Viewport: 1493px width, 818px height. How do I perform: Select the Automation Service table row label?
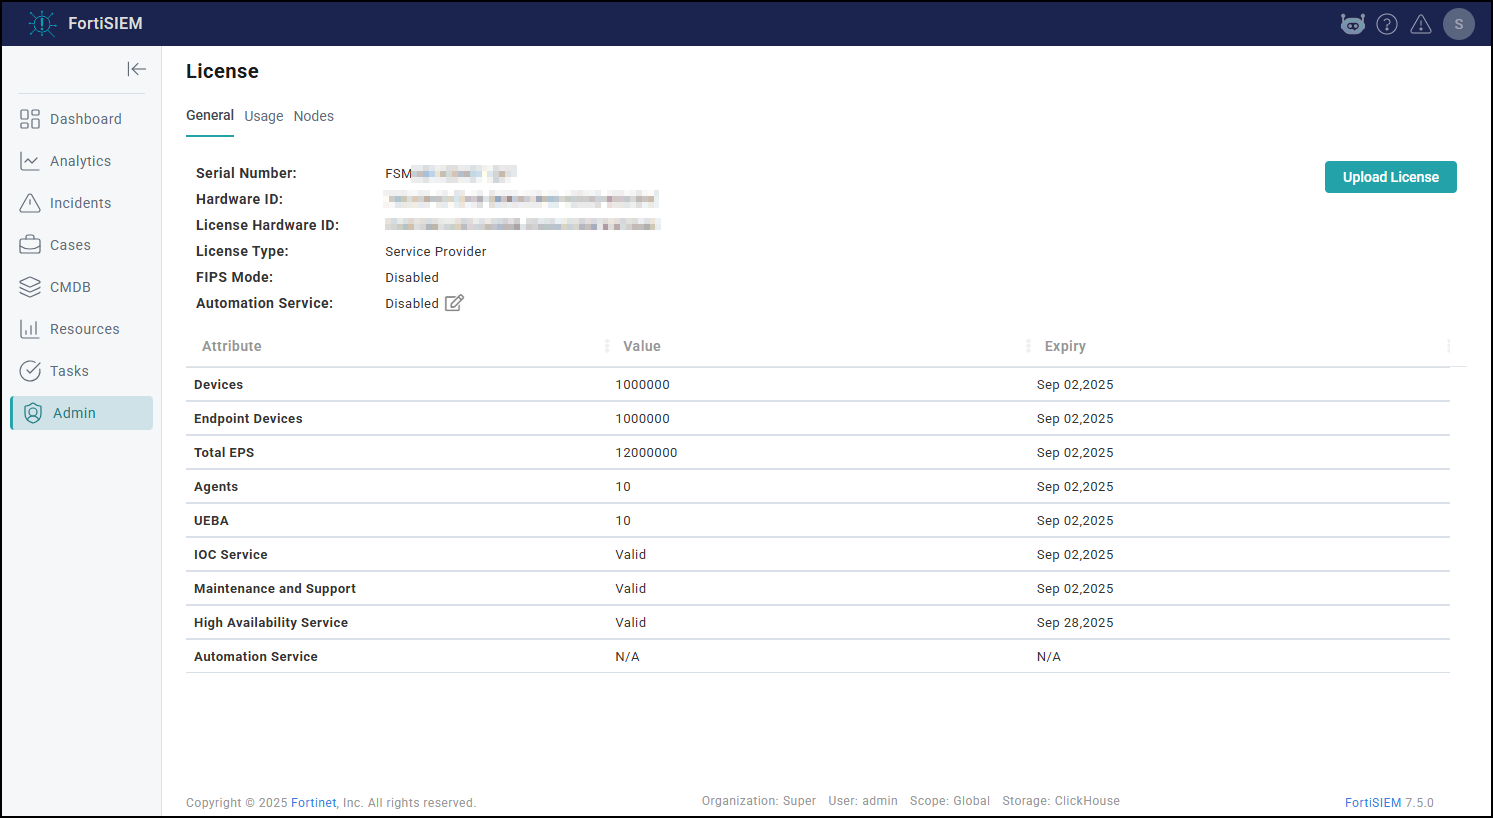tap(256, 657)
